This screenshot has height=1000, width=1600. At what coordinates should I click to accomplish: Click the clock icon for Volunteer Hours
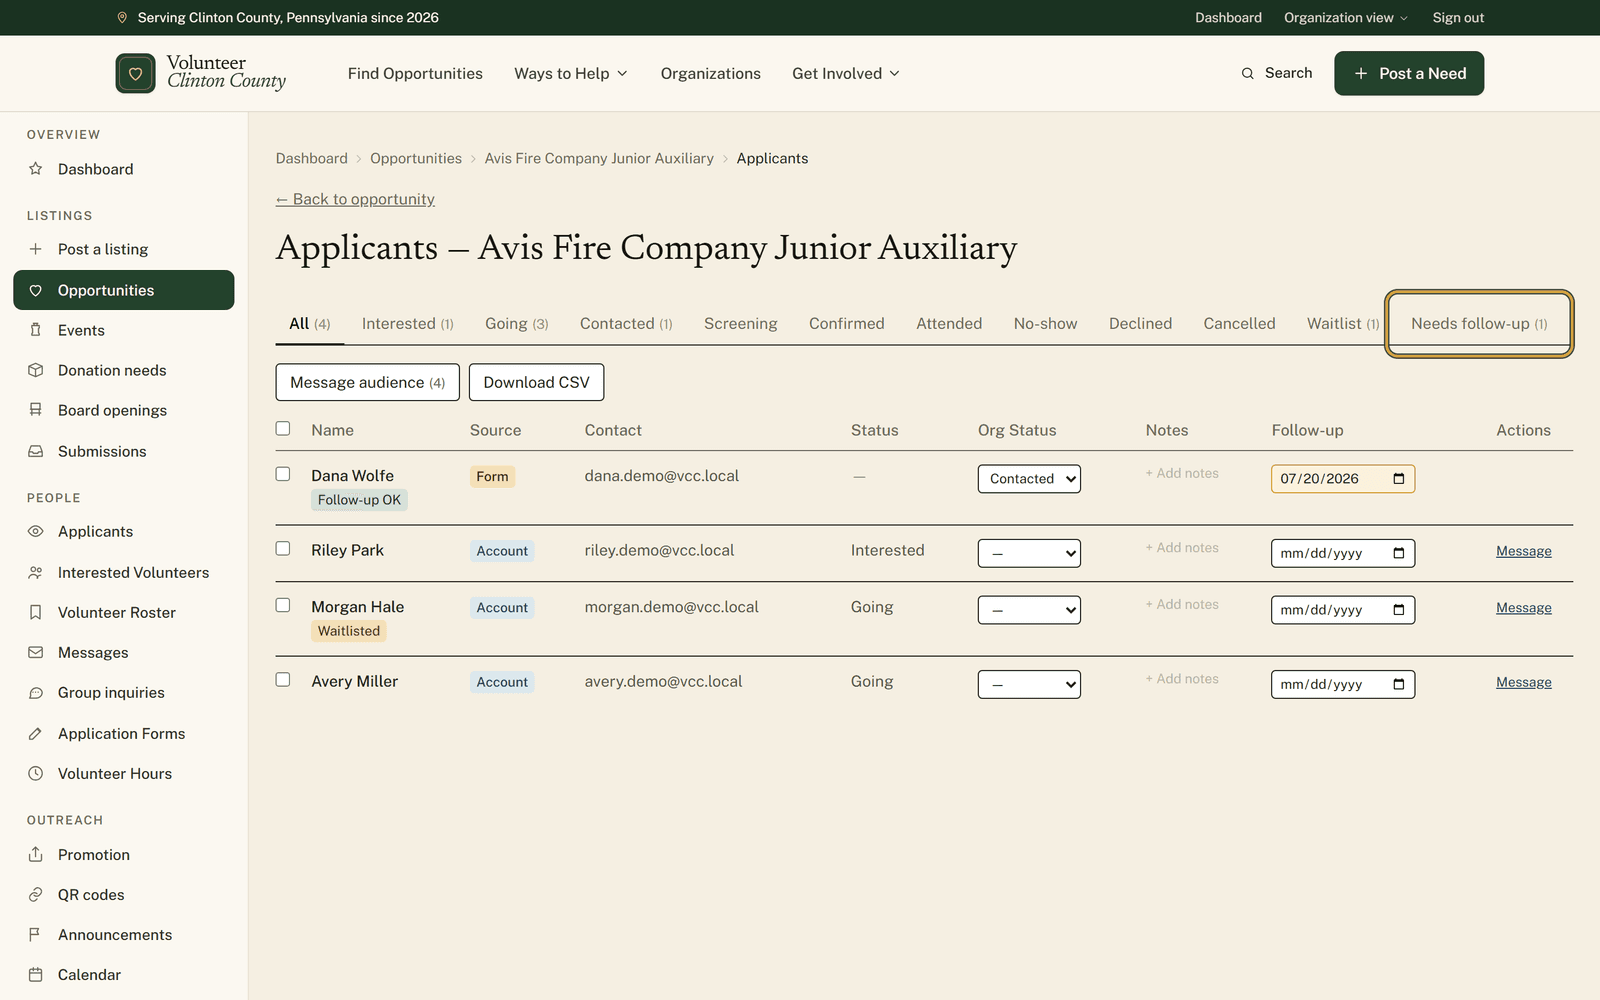36,774
